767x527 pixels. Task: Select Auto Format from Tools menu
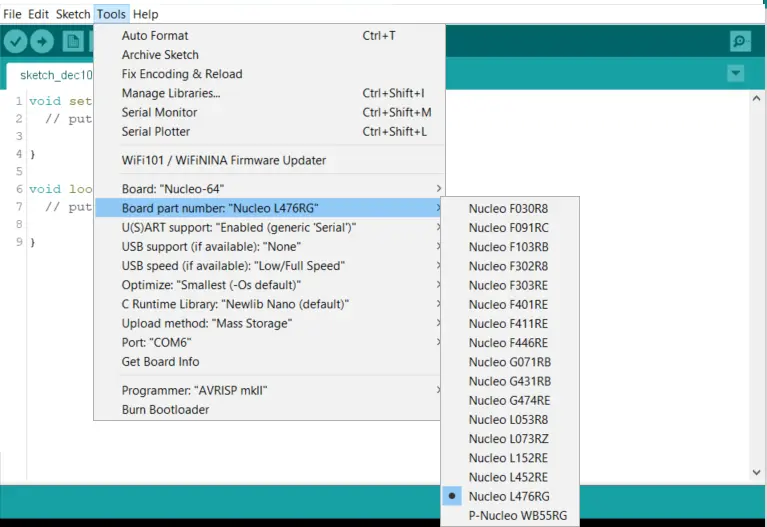(x=155, y=36)
